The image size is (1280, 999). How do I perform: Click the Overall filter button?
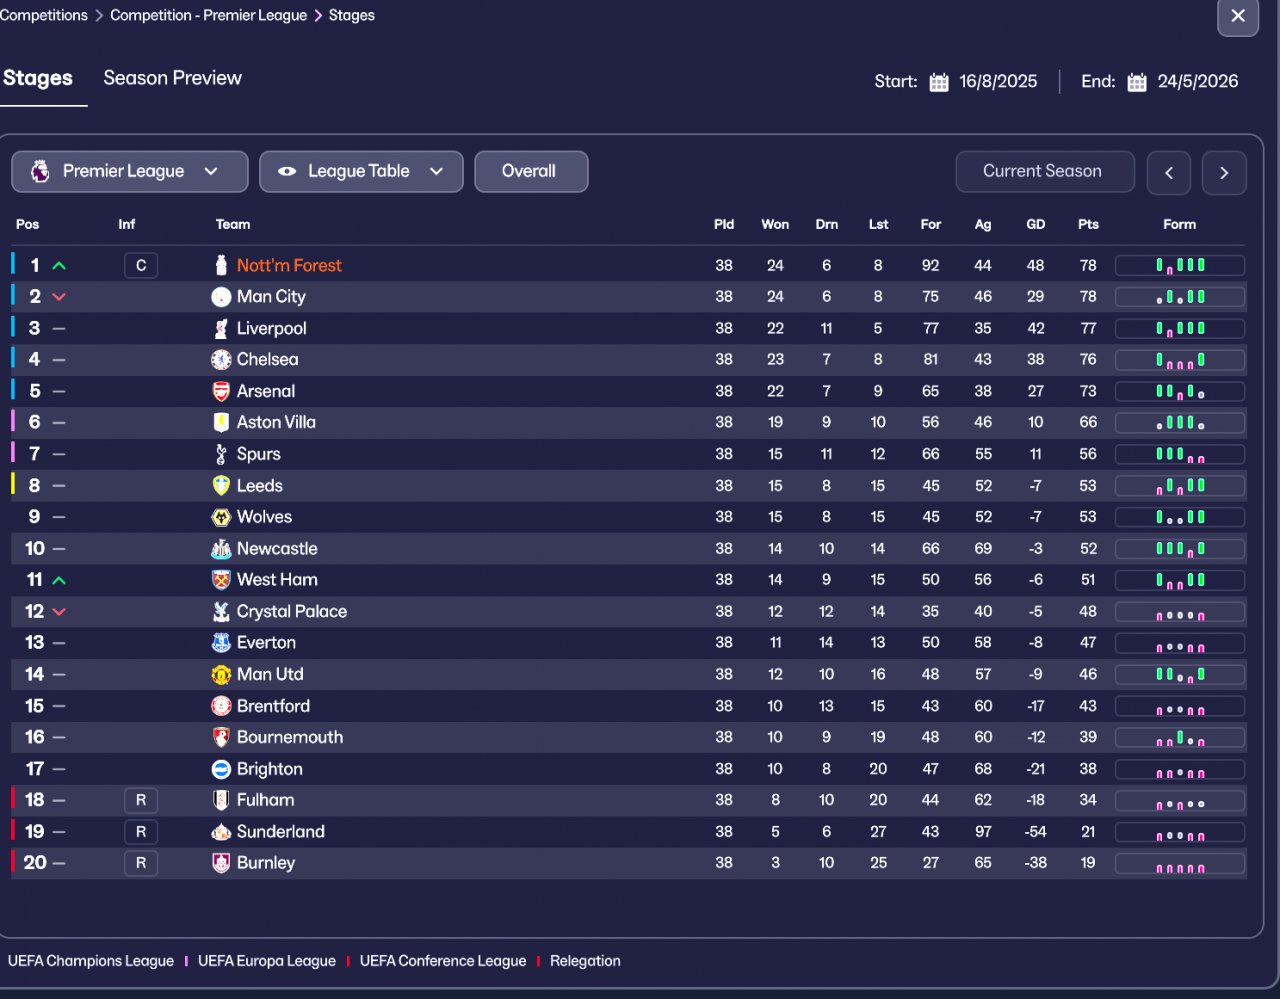[530, 171]
